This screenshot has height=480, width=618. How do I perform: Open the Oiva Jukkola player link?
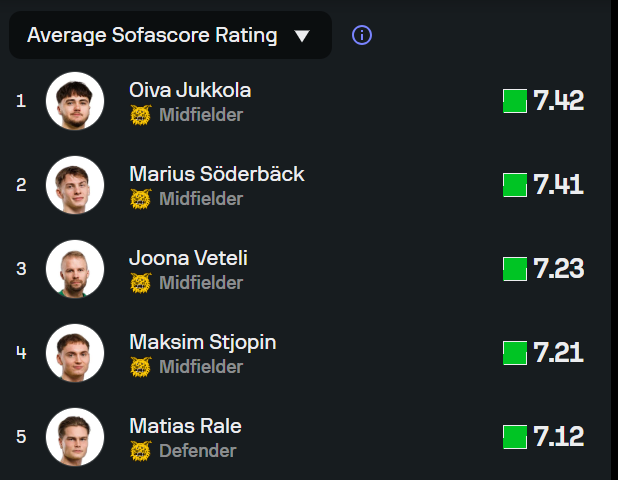190,90
